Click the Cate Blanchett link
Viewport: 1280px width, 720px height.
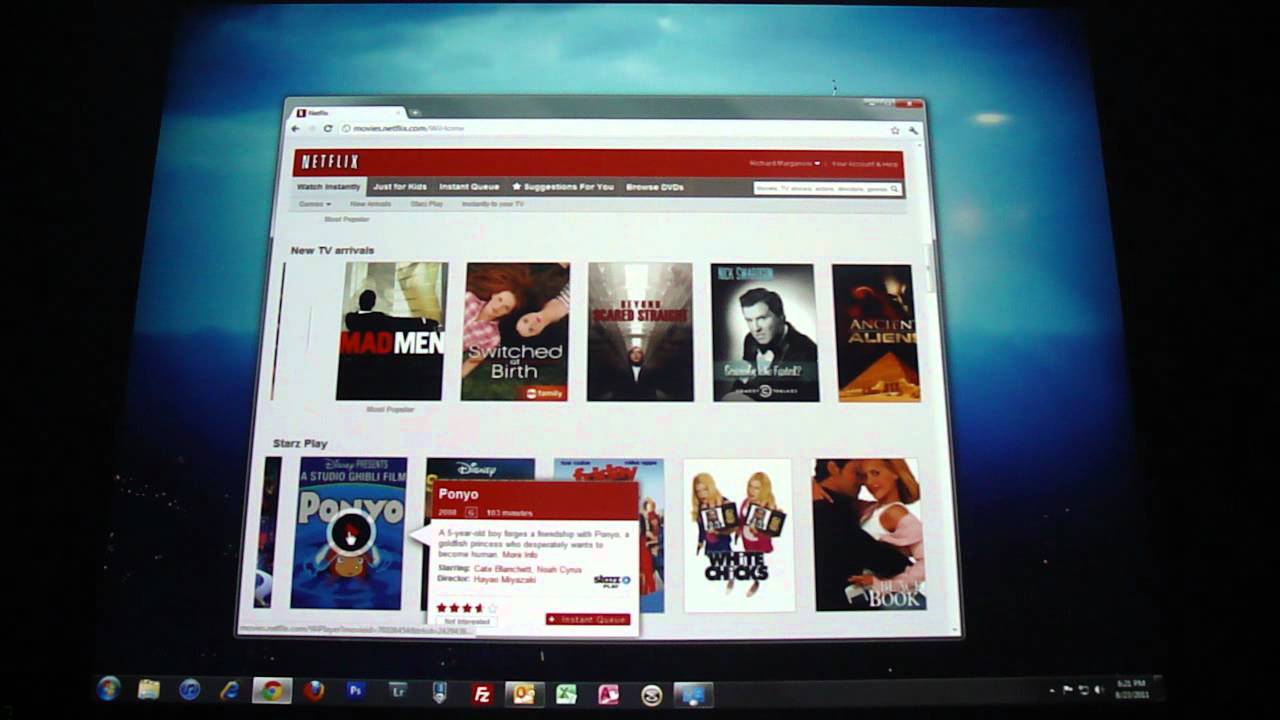coord(501,568)
